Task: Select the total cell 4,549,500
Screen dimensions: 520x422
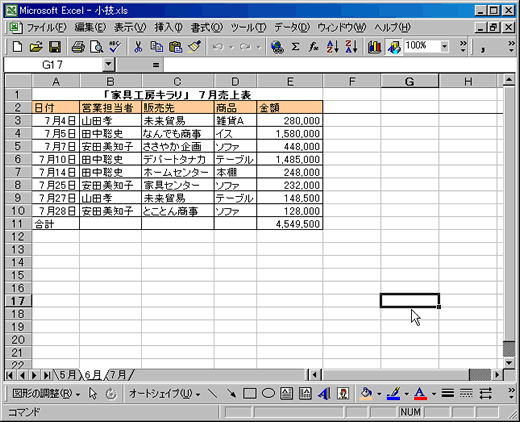Action: (x=289, y=224)
